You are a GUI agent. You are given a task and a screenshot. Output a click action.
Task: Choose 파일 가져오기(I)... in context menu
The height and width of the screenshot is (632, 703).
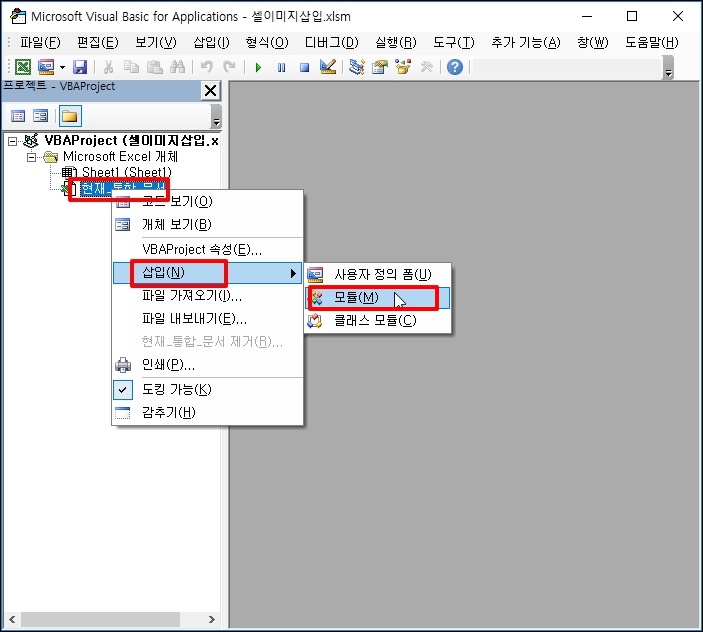pos(208,296)
